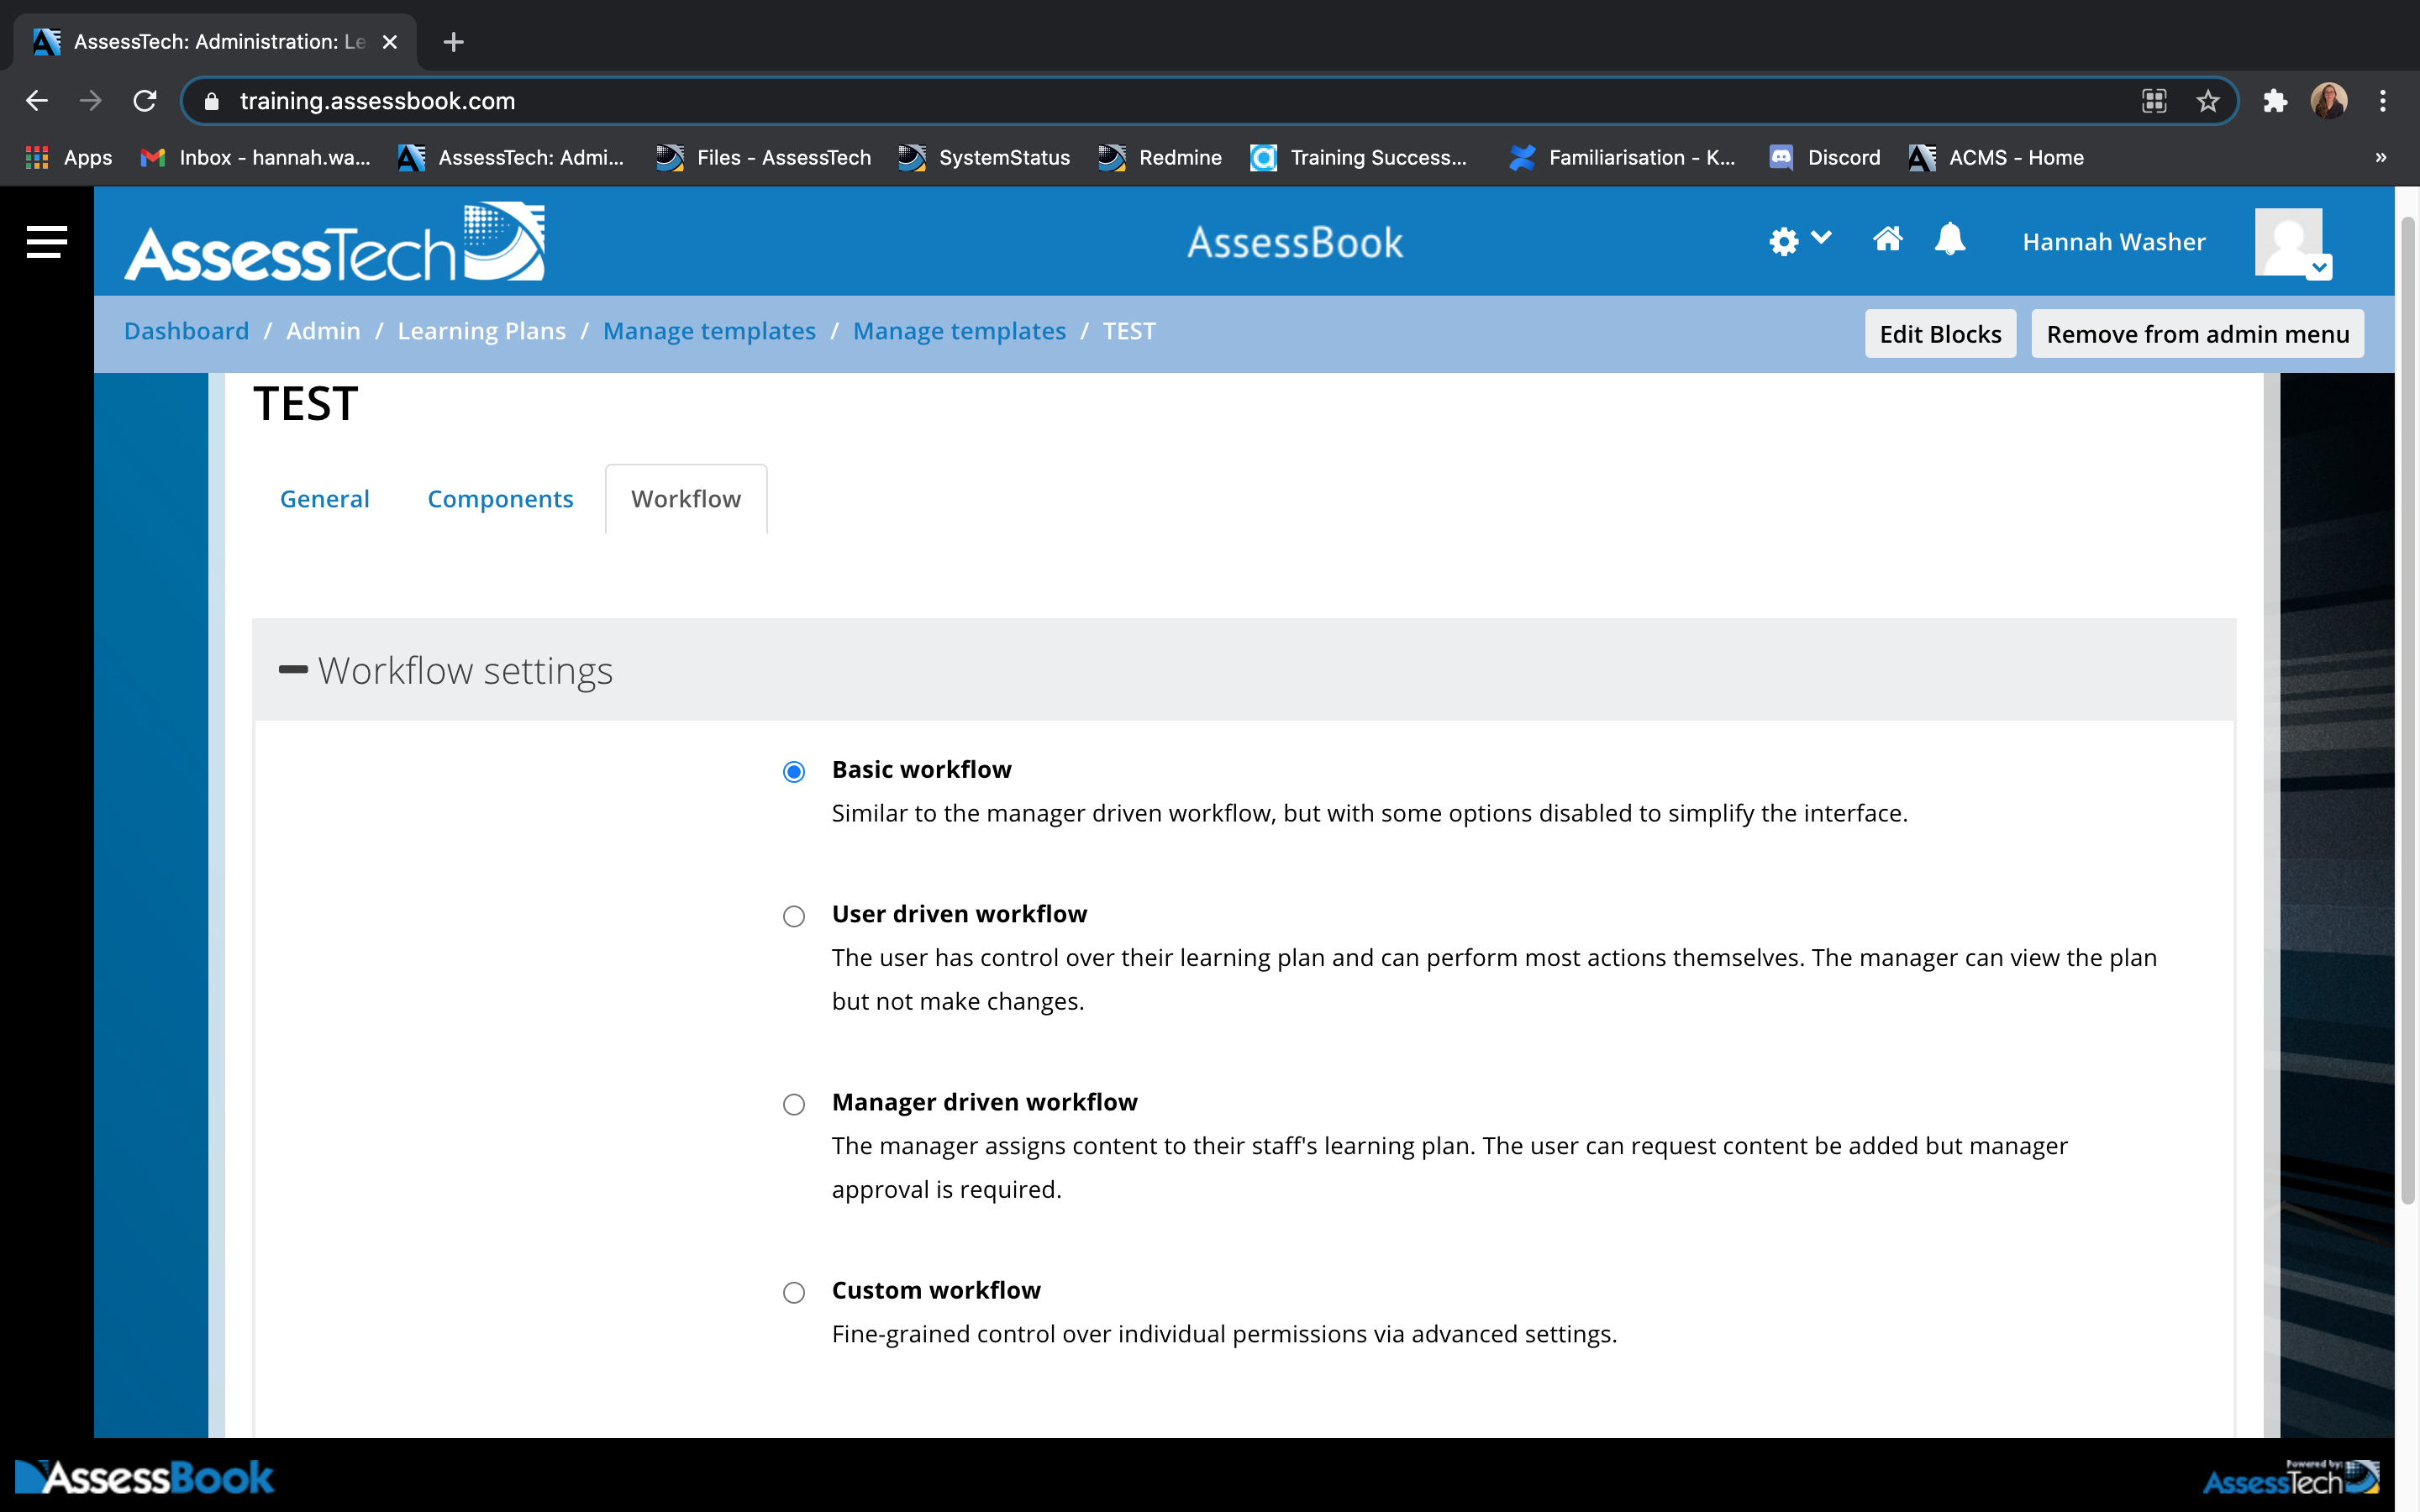Click the page vertical scrollbar
Image resolution: width=2420 pixels, height=1512 pixels.
coord(2408,710)
